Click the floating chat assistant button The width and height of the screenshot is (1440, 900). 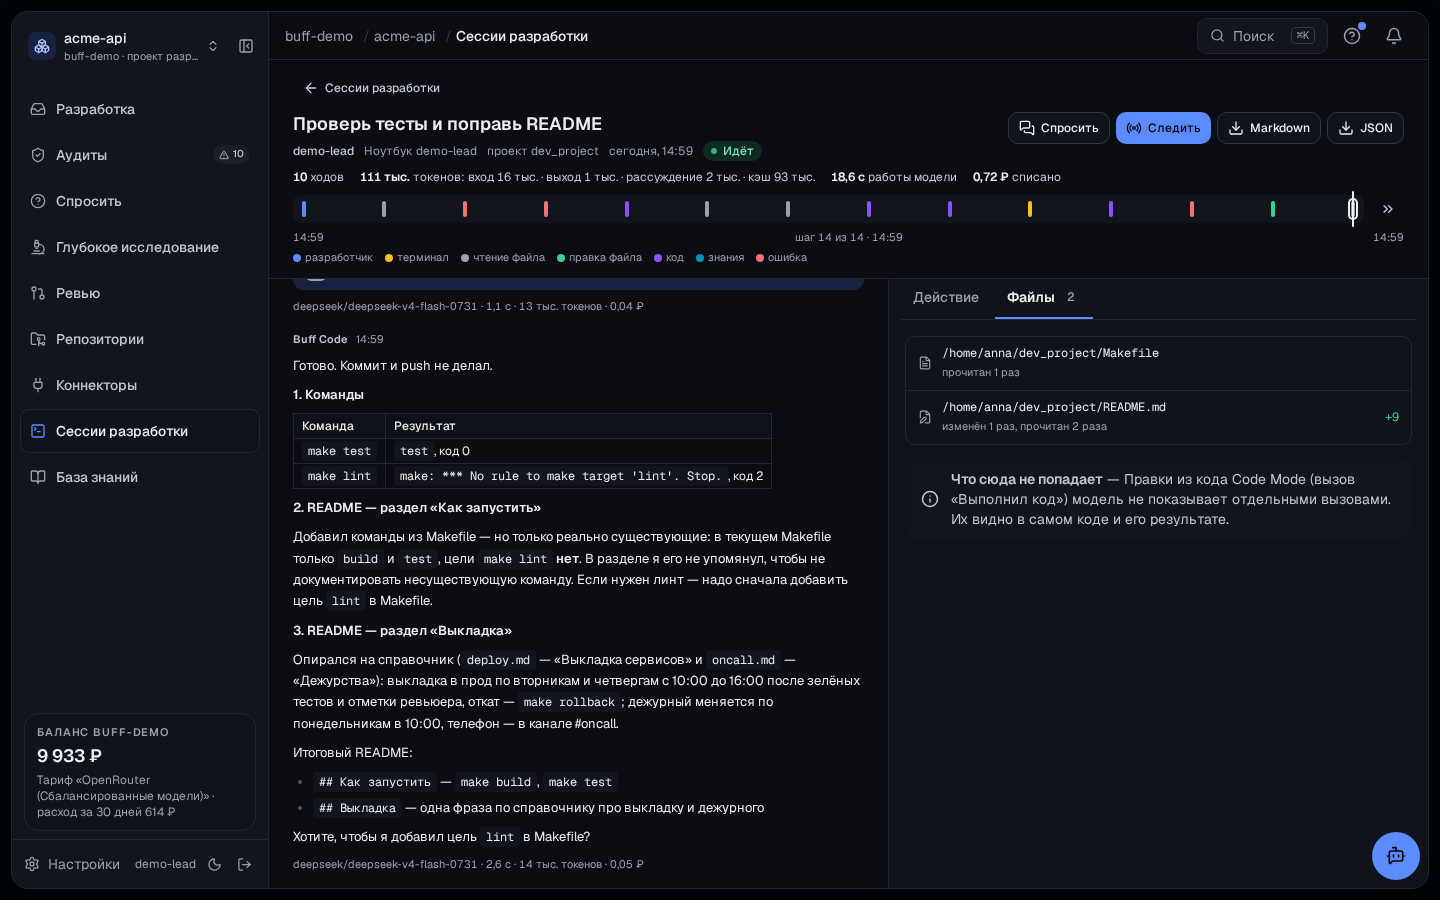click(1396, 856)
